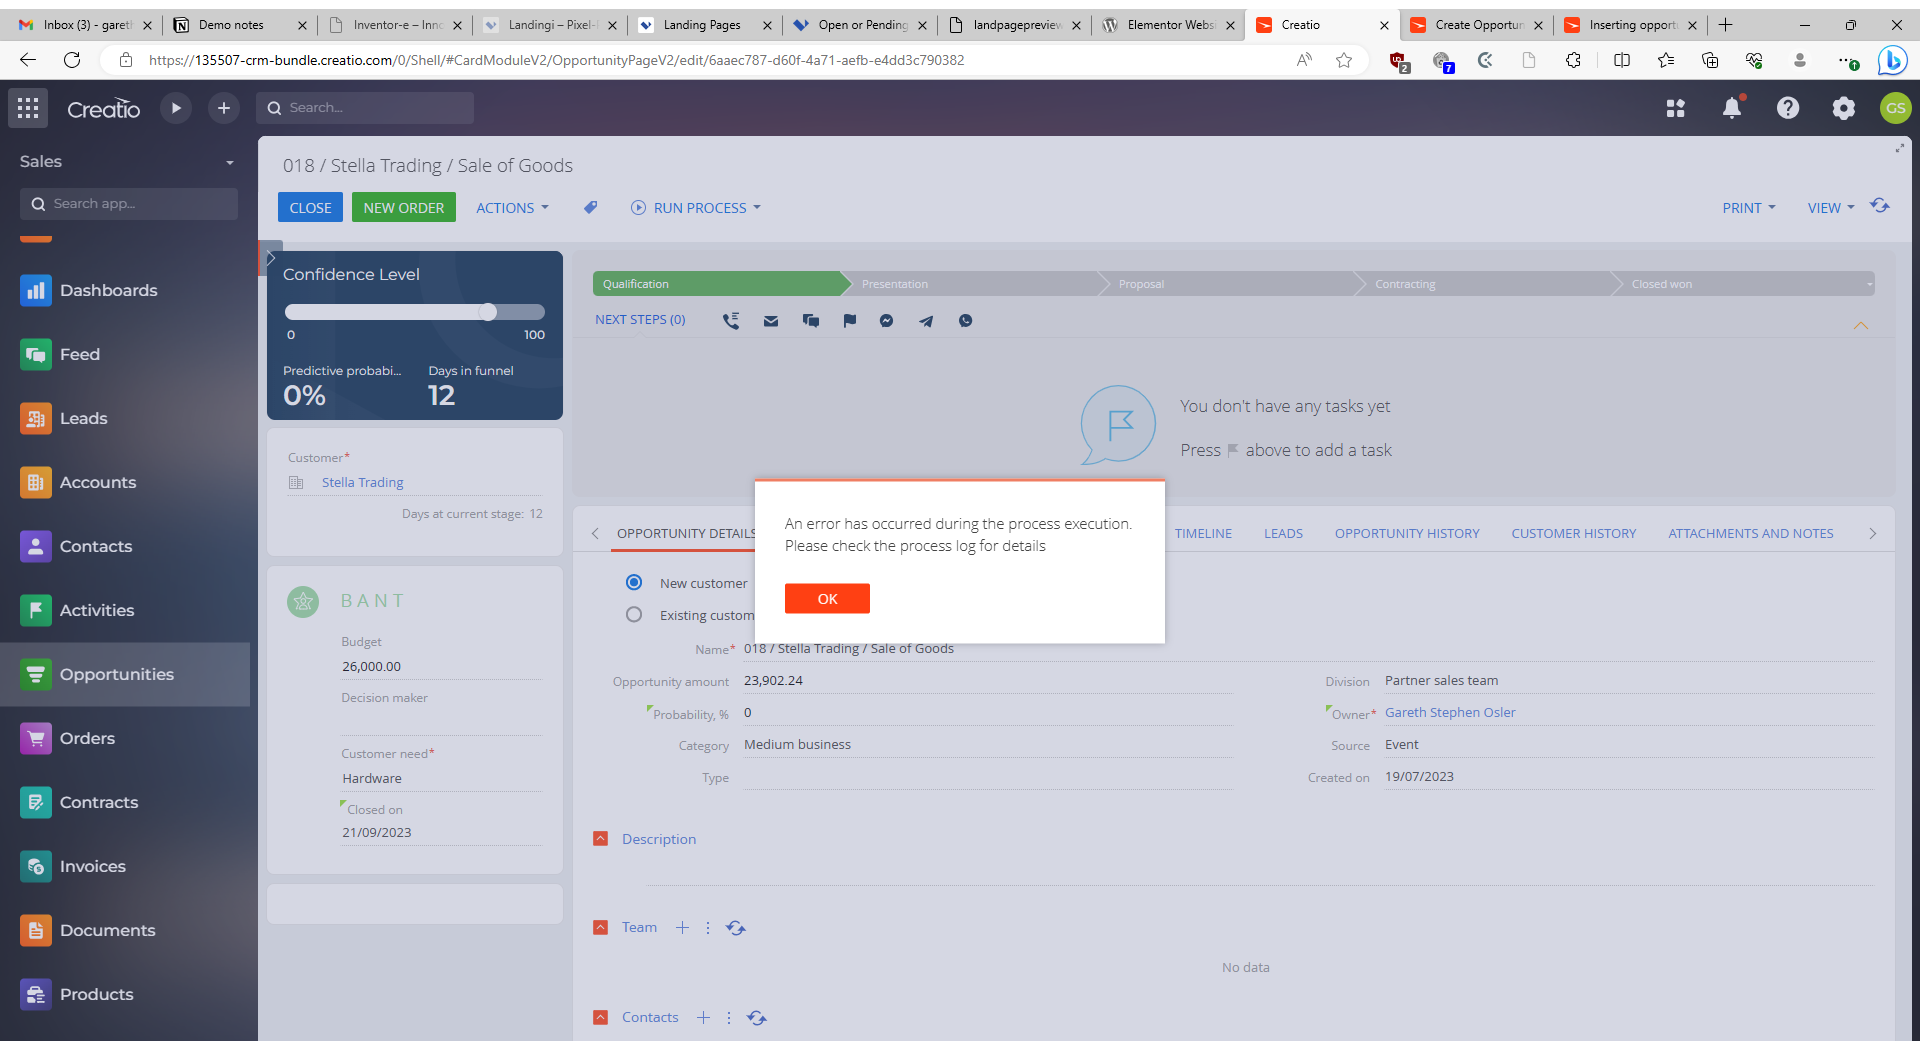This screenshot has width=1920, height=1041.
Task: Open the Gareth Stephen Osler owner link
Action: (x=1450, y=713)
